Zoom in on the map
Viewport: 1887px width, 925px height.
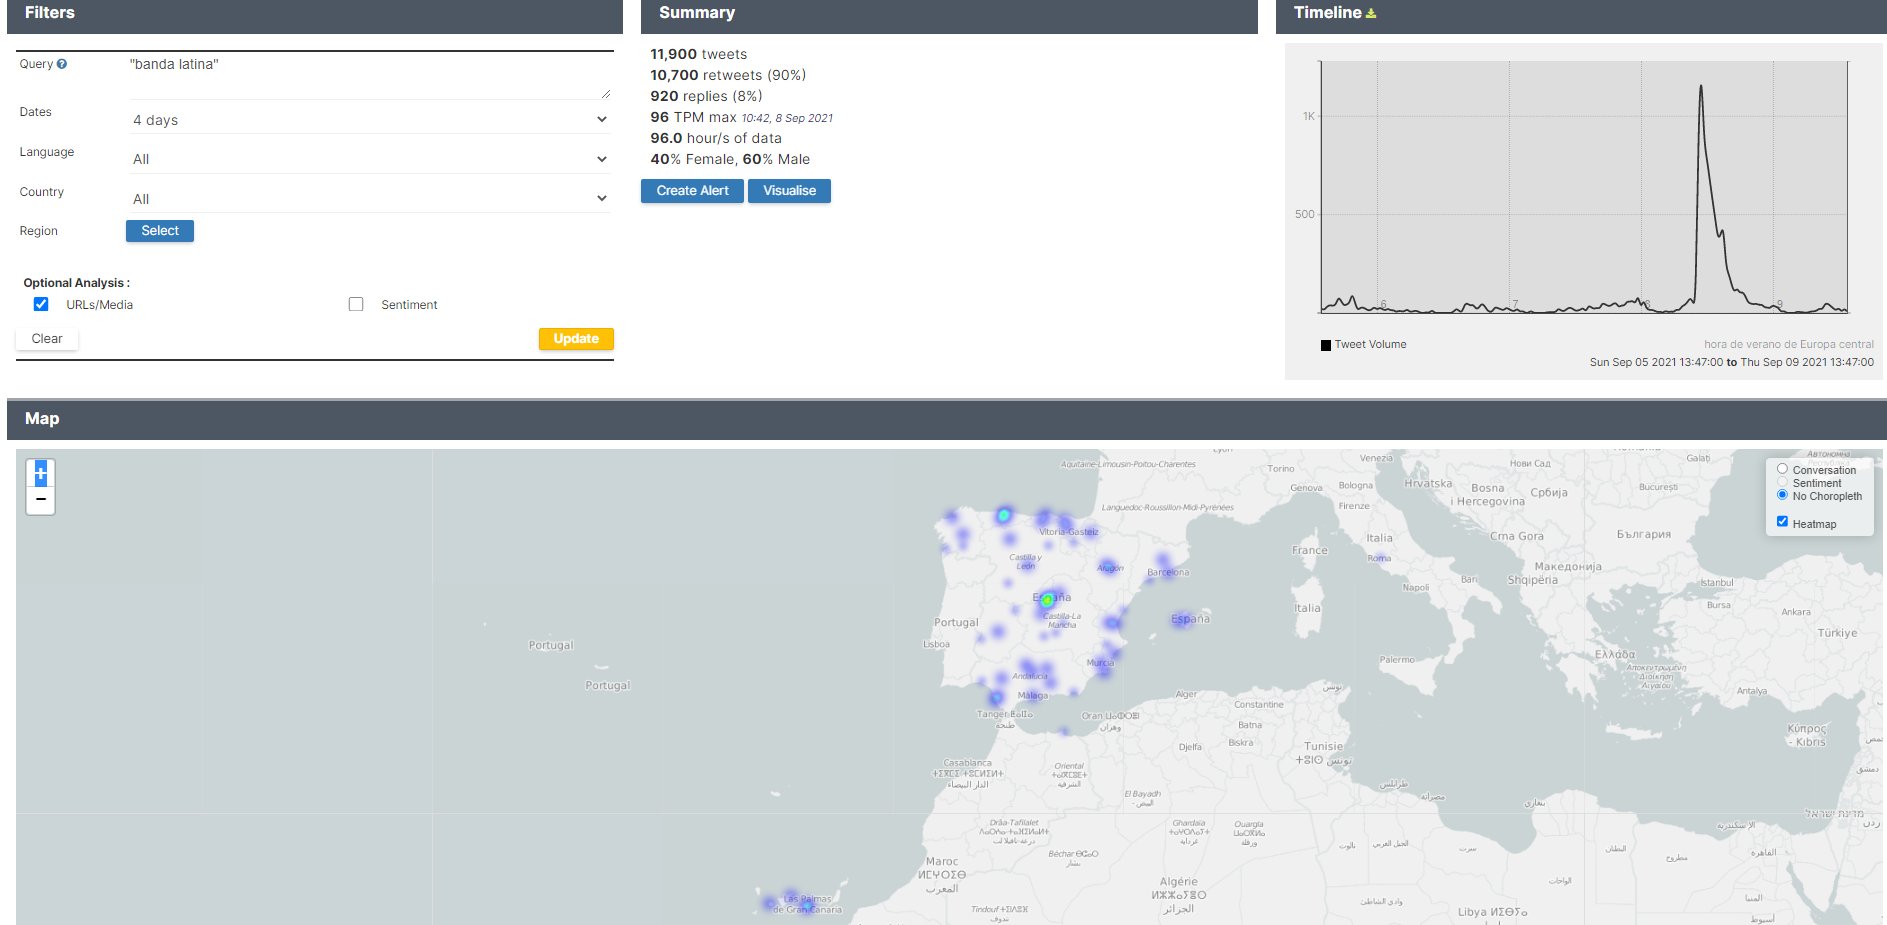pos(41,474)
